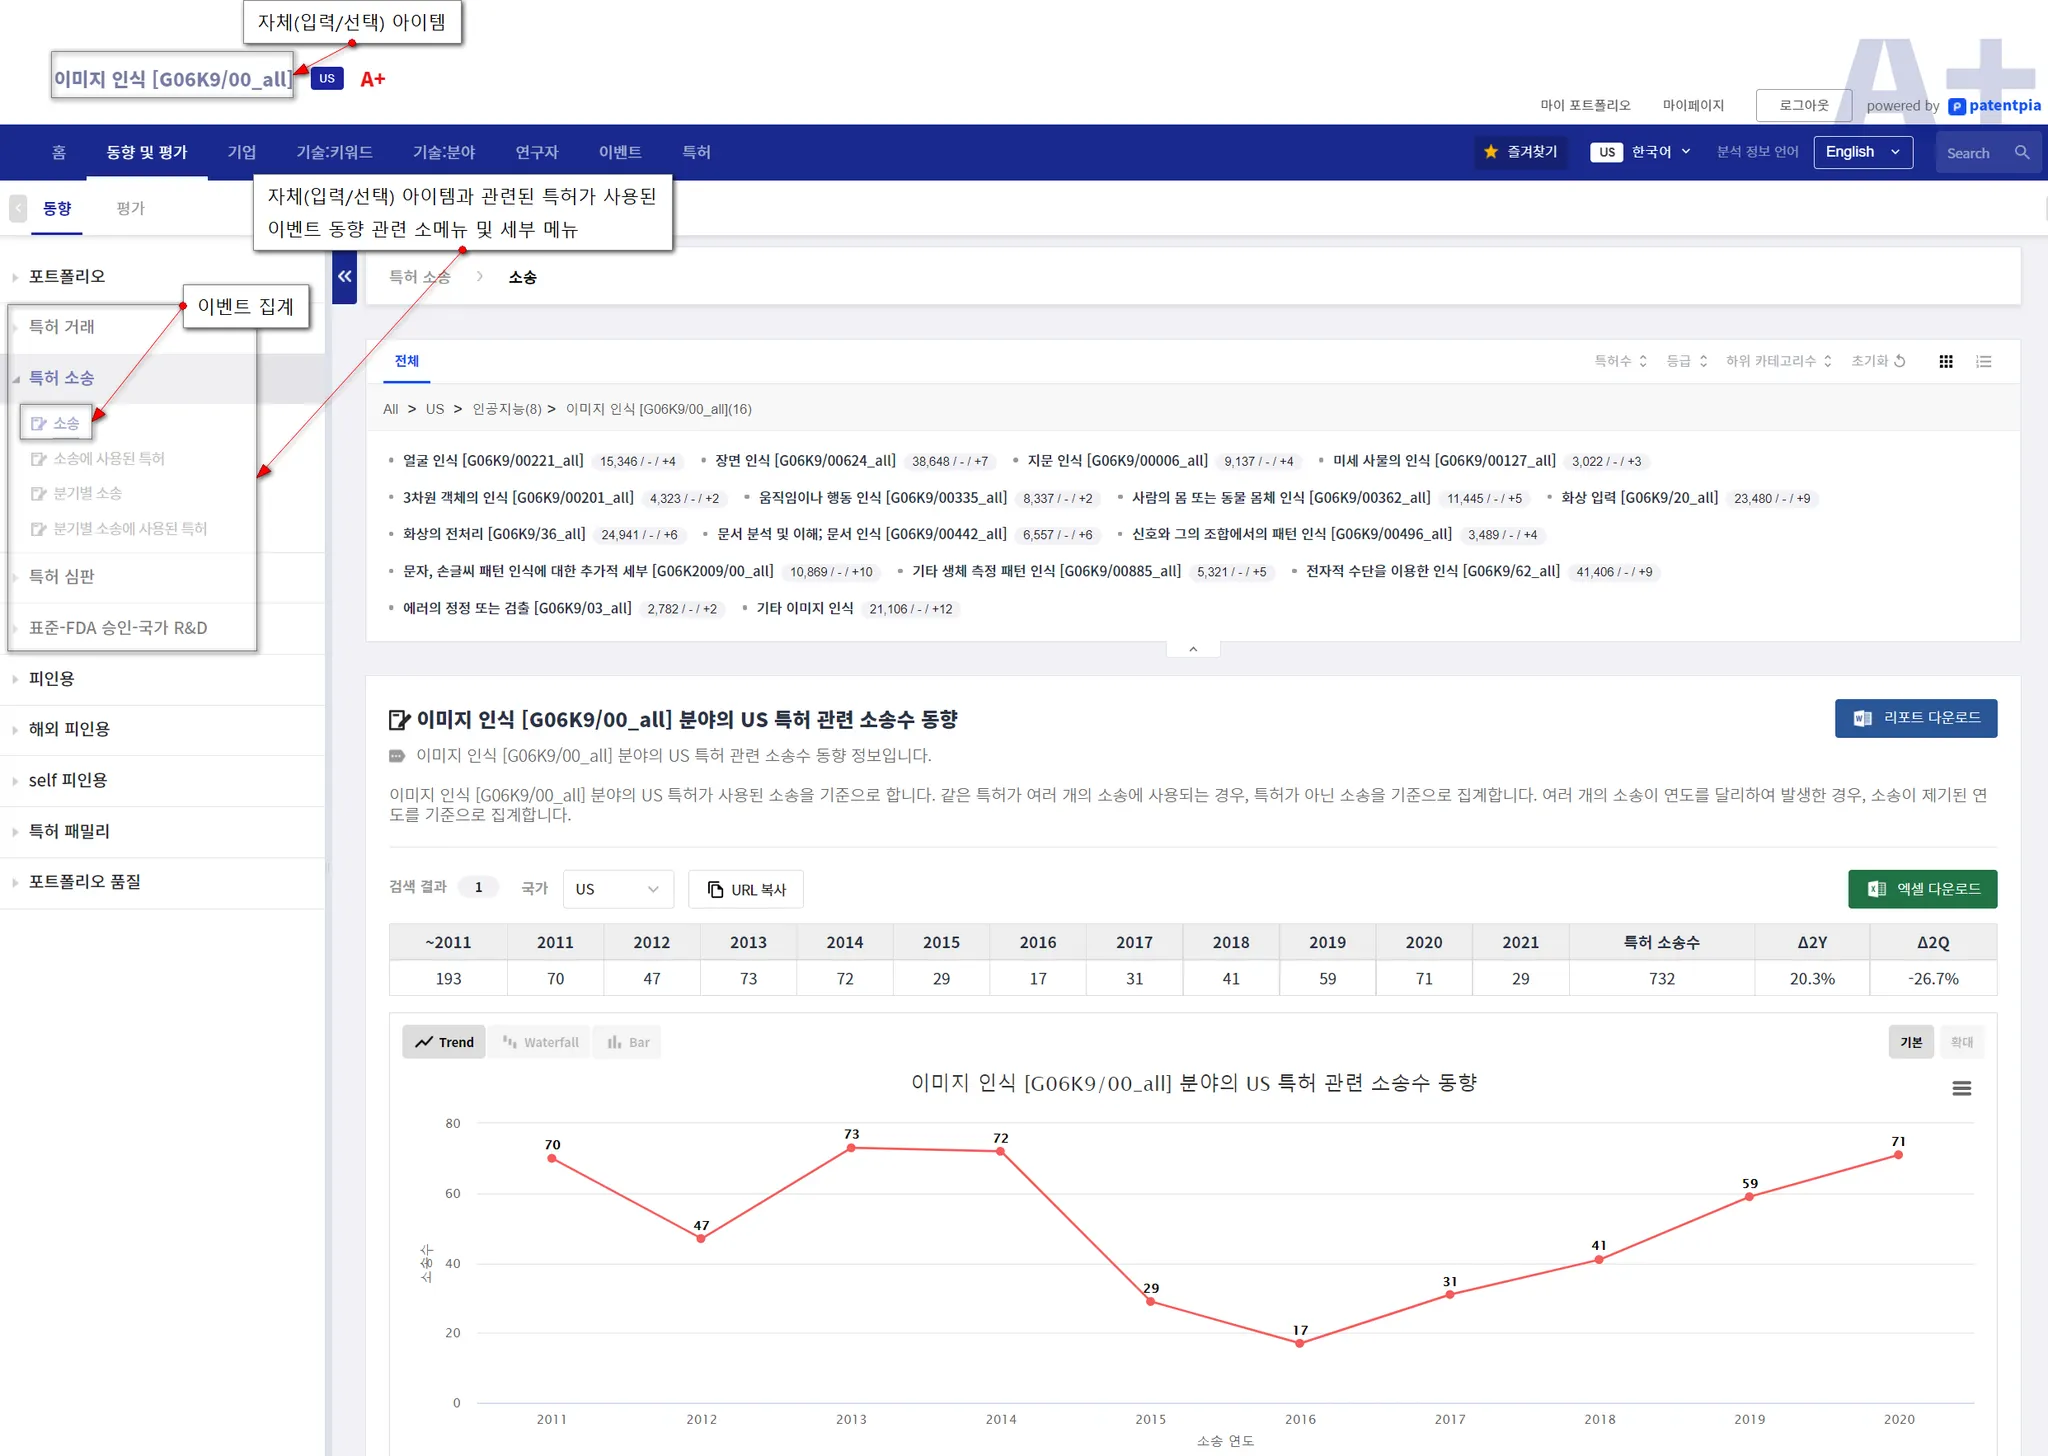This screenshot has height=1456, width=2048.
Task: Open the English analysis language dropdown
Action: pyautogui.click(x=1862, y=152)
